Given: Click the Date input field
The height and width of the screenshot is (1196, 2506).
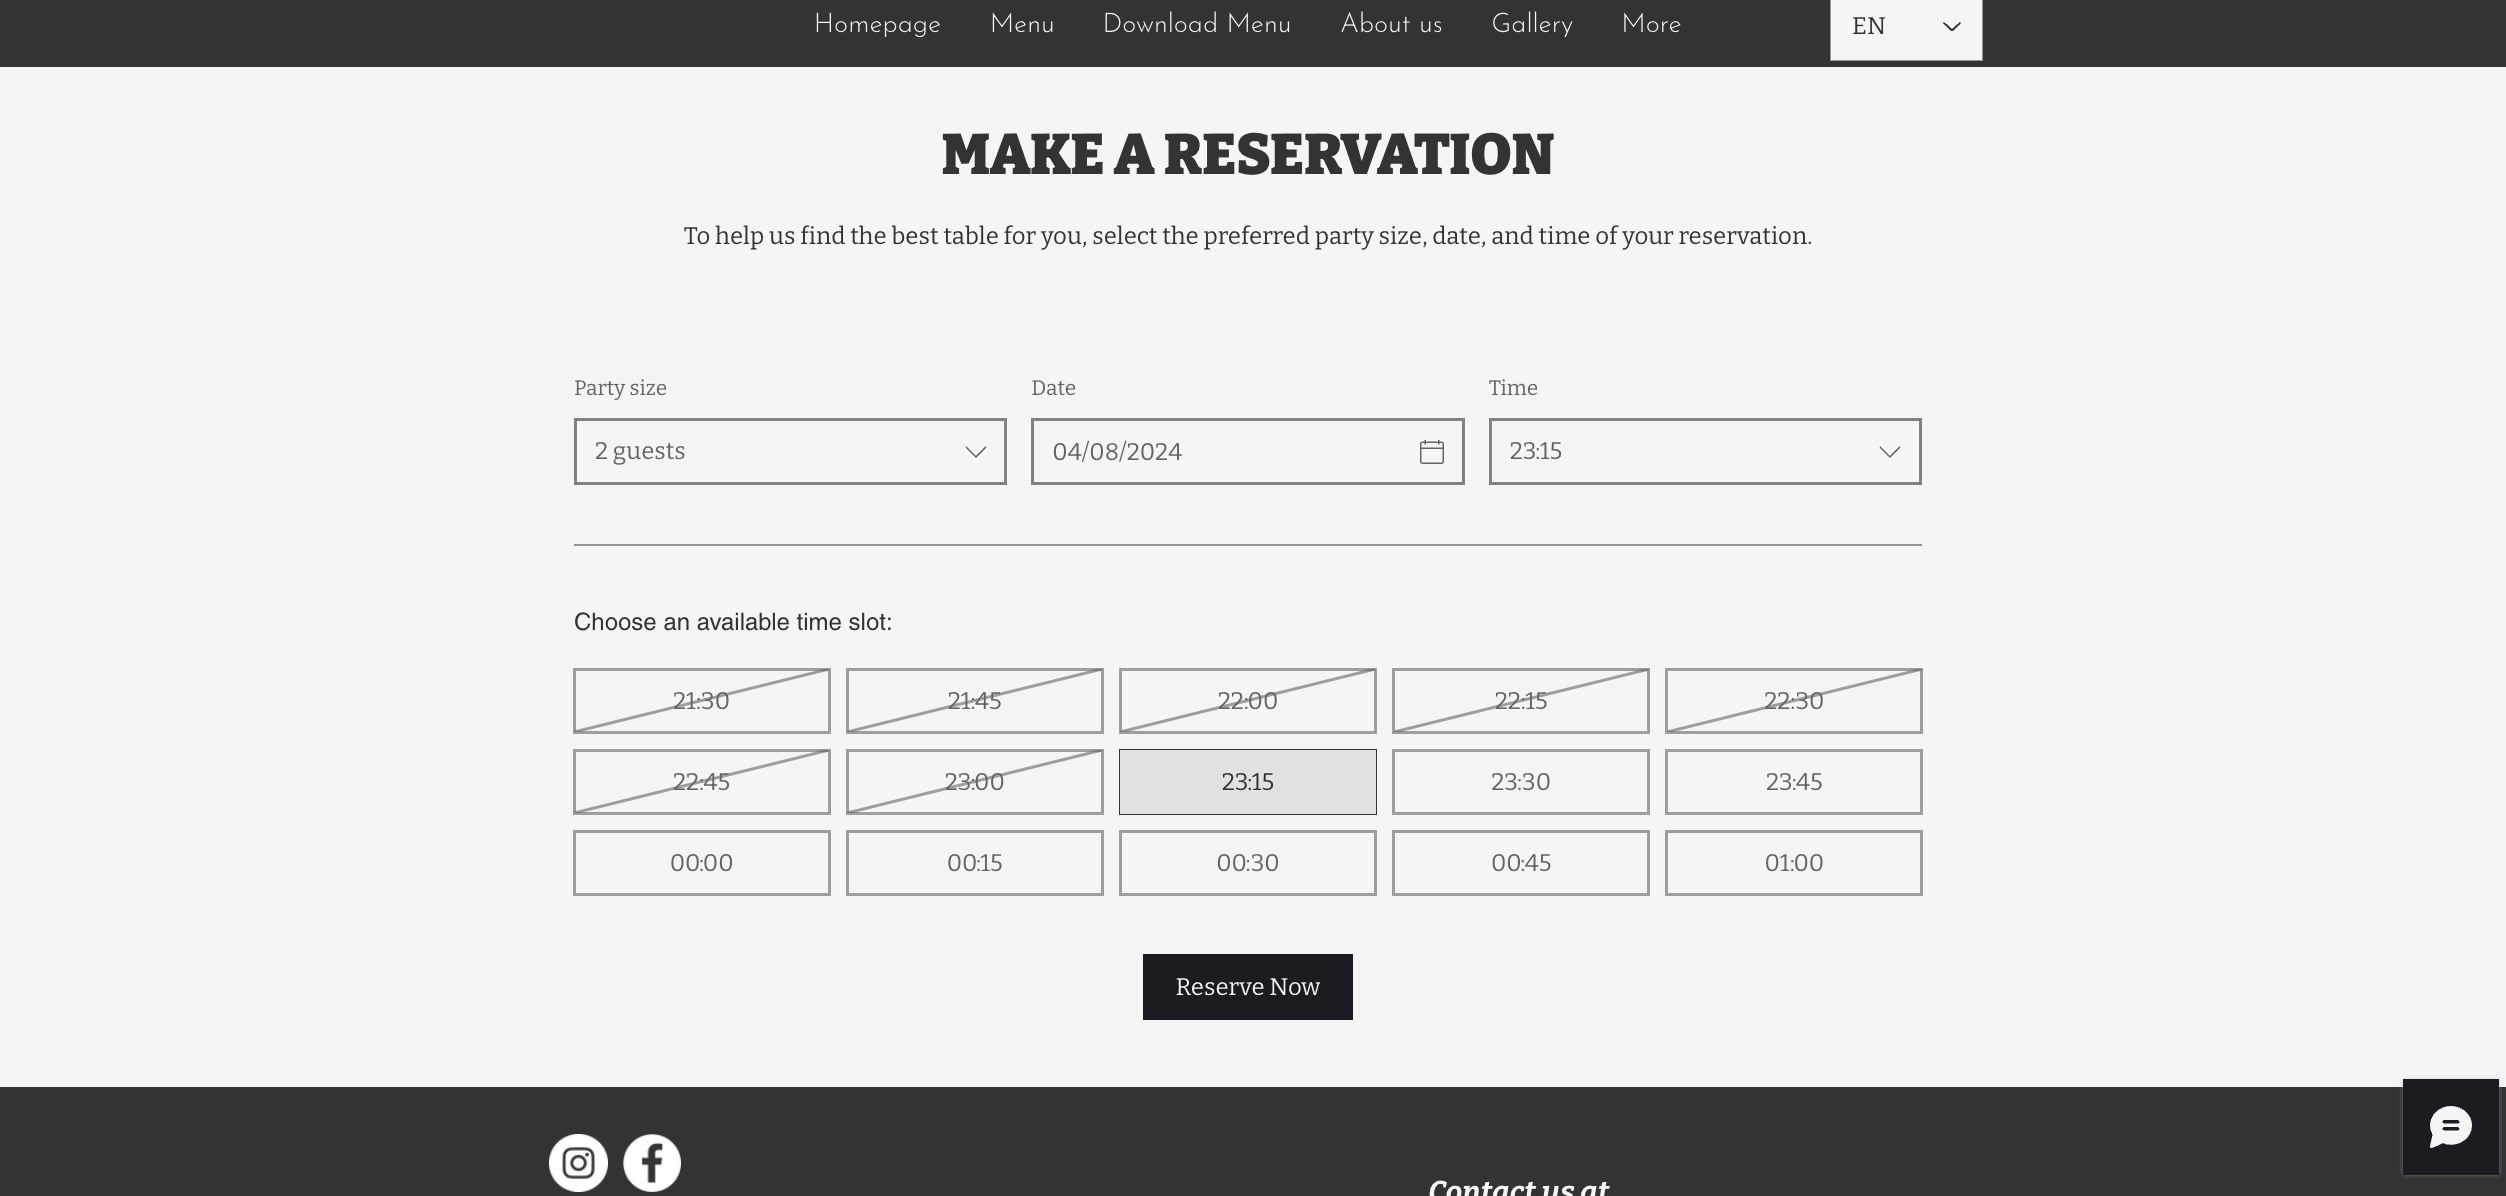Looking at the screenshot, I should (x=1220, y=452).
